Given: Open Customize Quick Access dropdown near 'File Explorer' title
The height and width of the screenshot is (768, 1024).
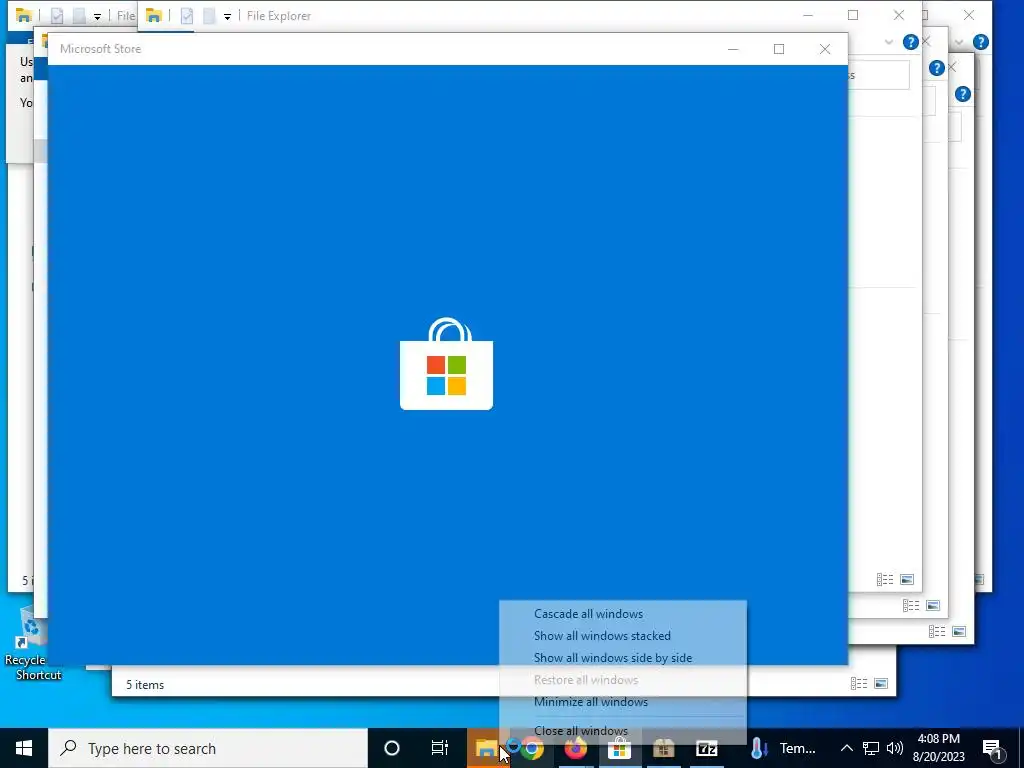Looking at the screenshot, I should click(227, 16).
